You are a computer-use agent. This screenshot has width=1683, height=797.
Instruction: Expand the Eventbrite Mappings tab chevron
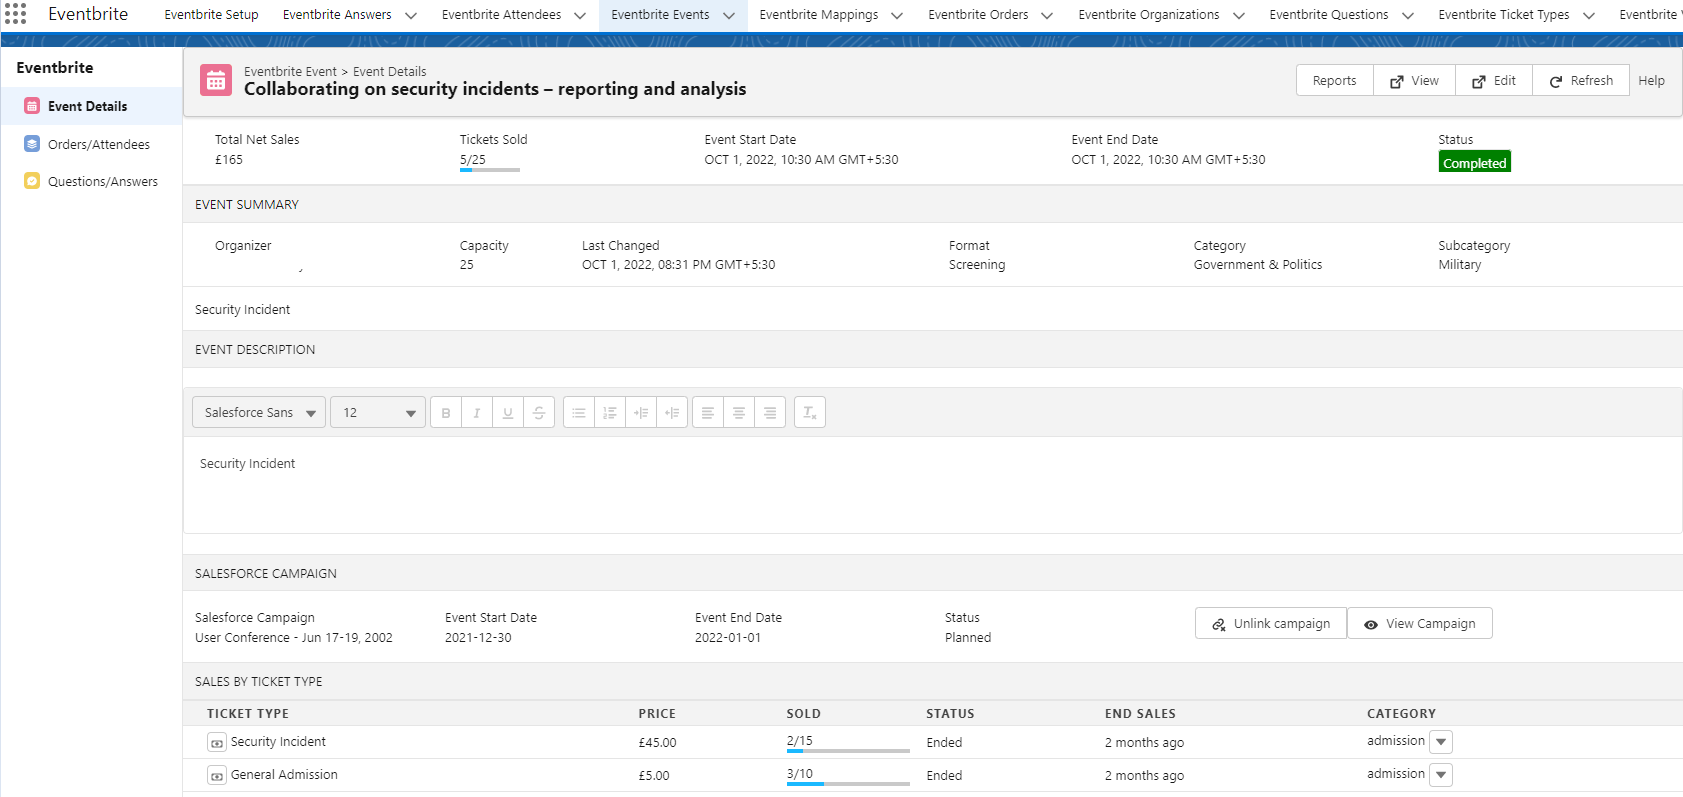click(897, 15)
